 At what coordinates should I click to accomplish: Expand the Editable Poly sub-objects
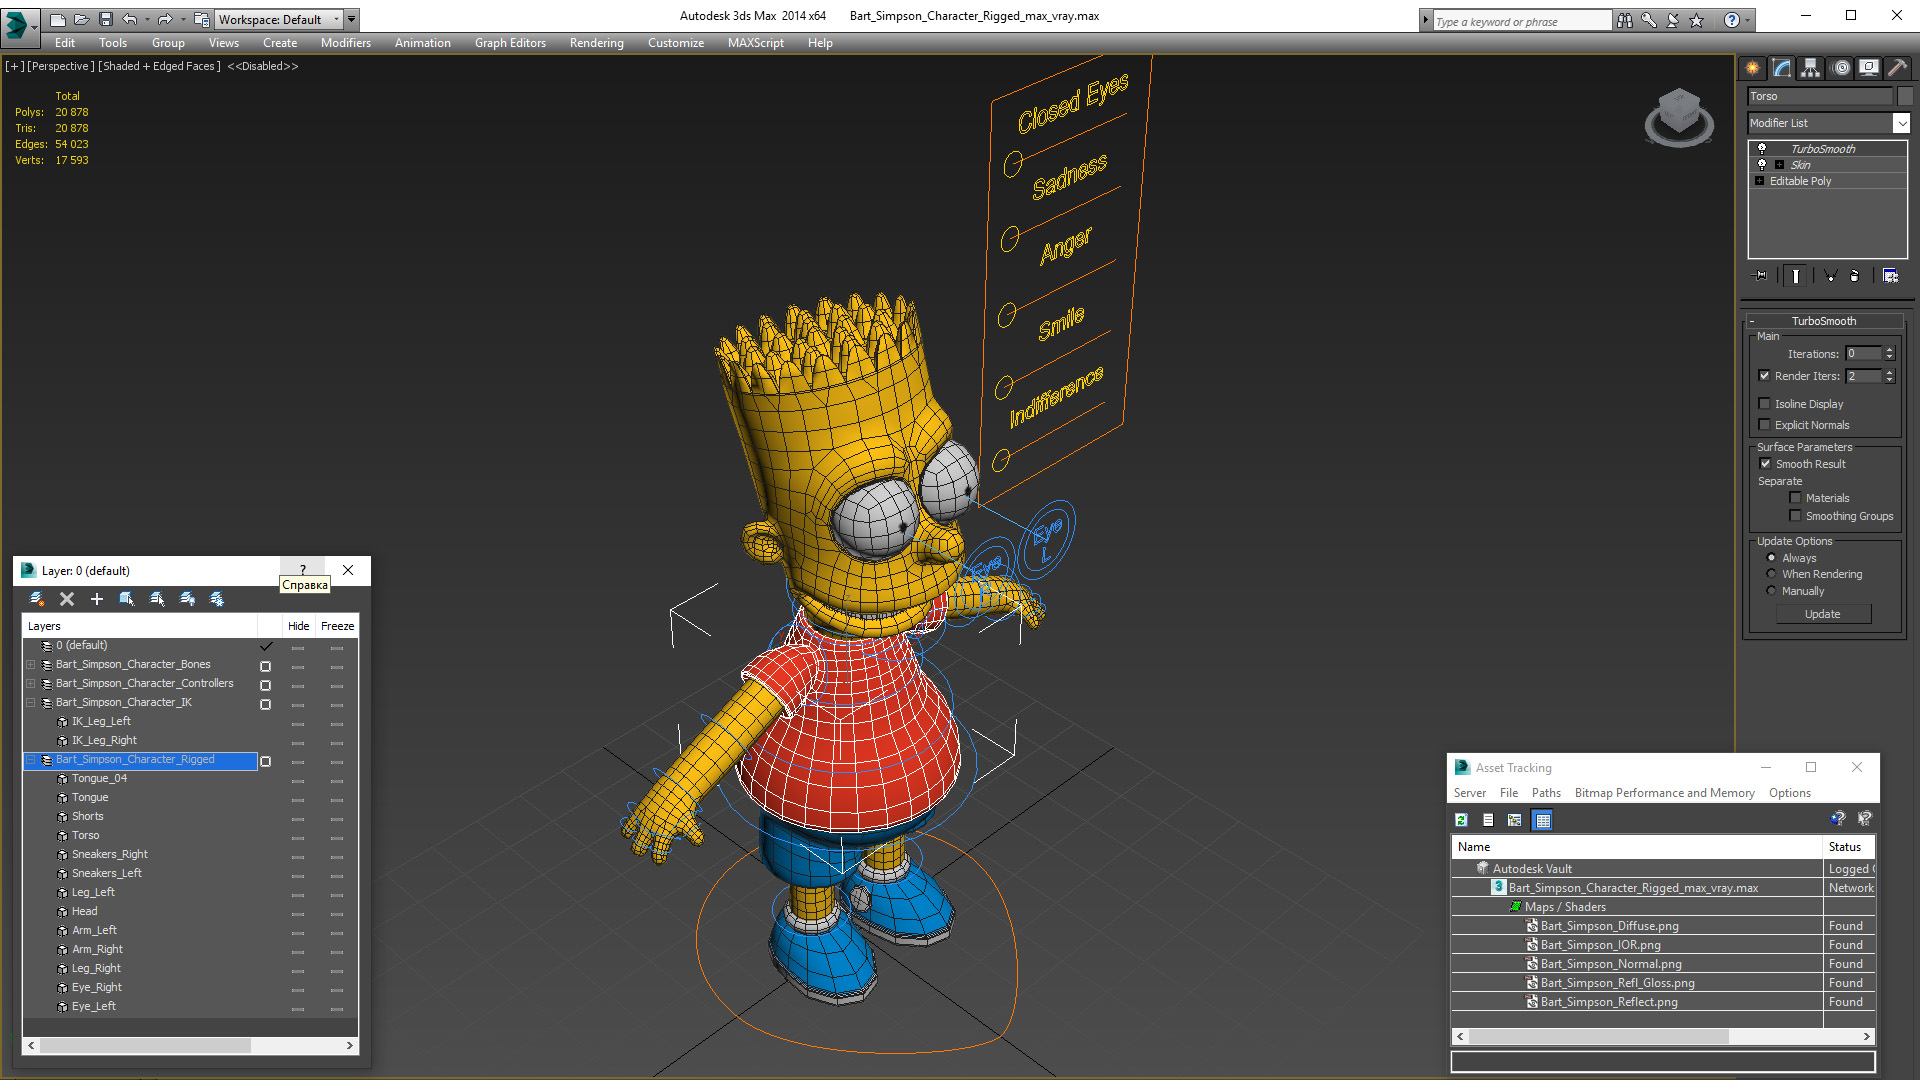(x=1760, y=181)
